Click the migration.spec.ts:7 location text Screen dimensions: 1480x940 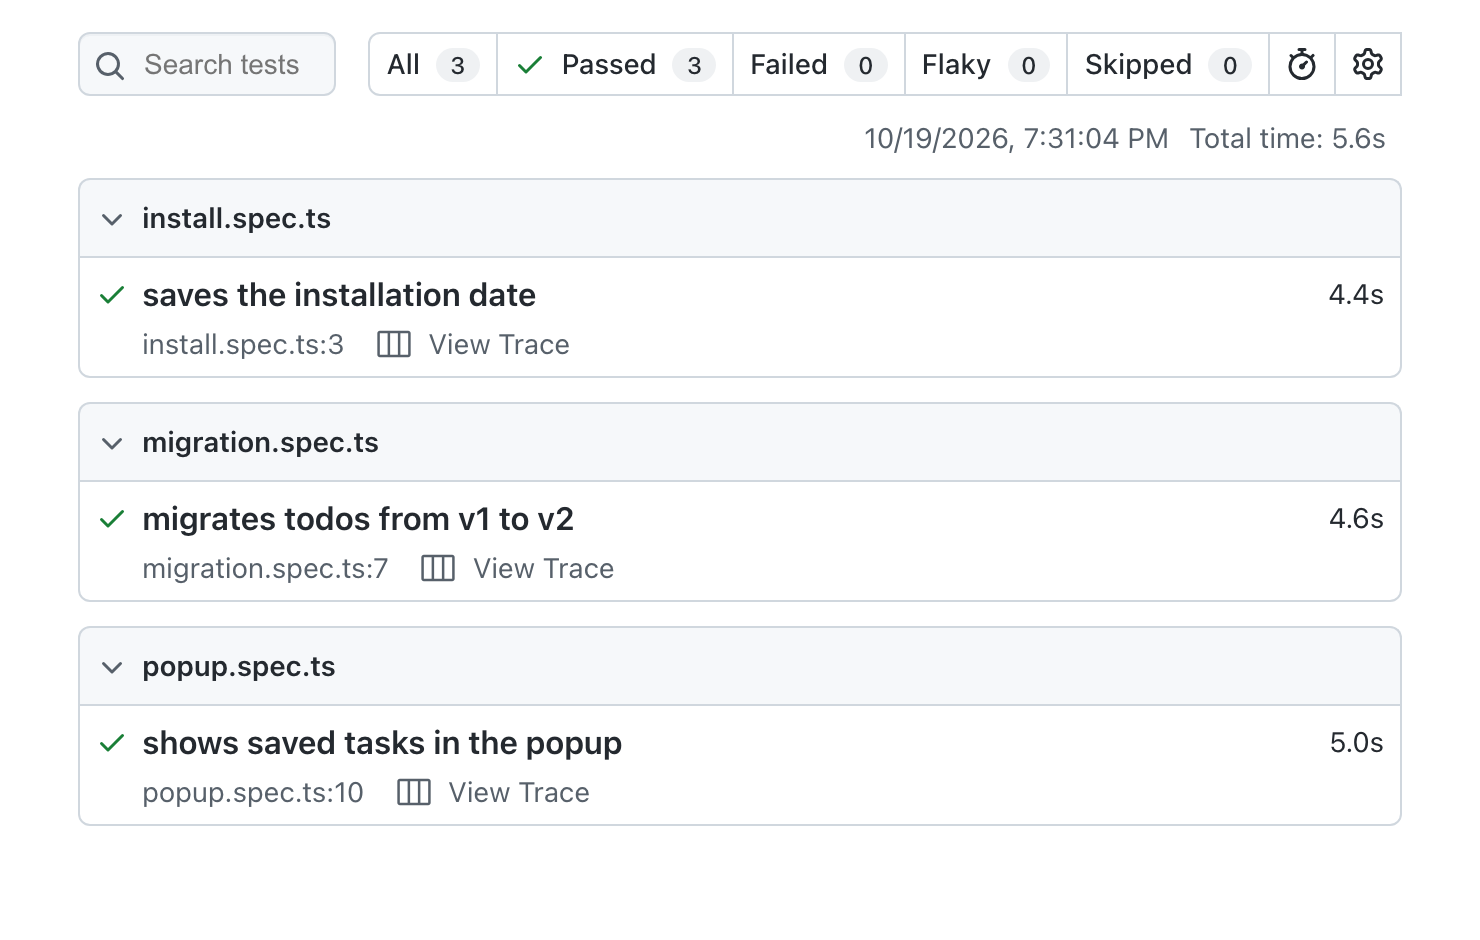coord(265,569)
